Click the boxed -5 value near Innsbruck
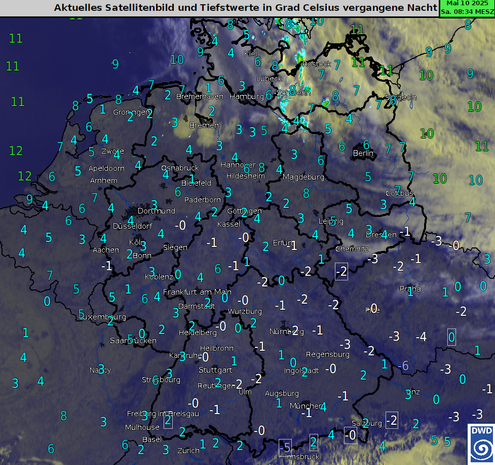Viewport: 495px width, 465px height. (285, 447)
